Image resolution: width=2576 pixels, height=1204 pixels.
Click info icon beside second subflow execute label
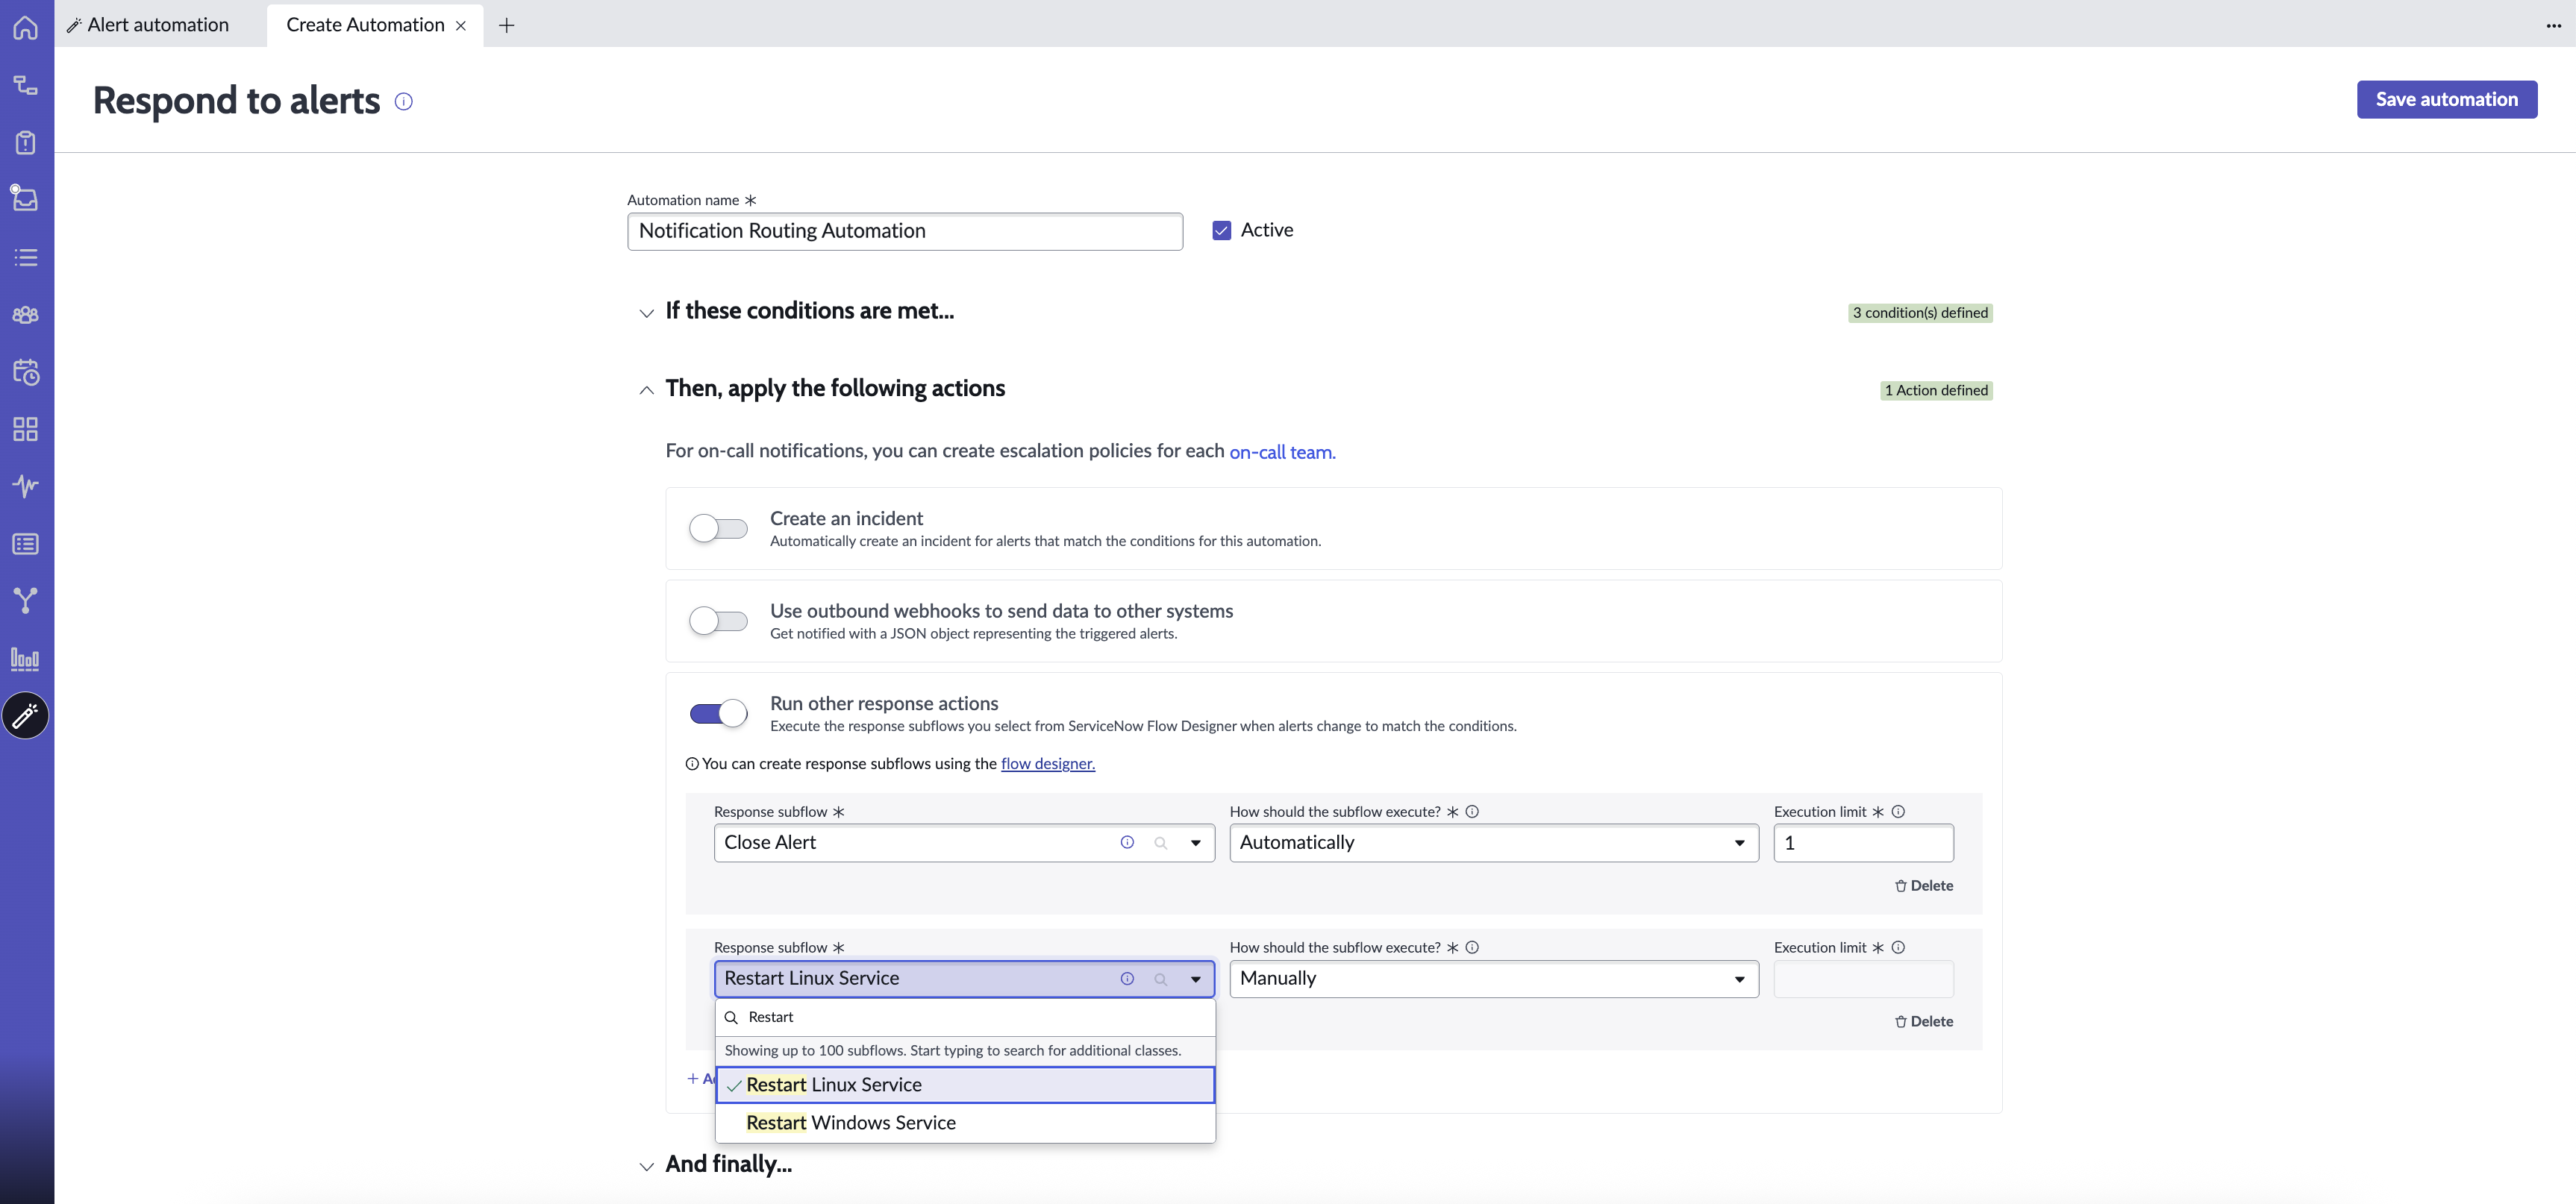click(1472, 947)
